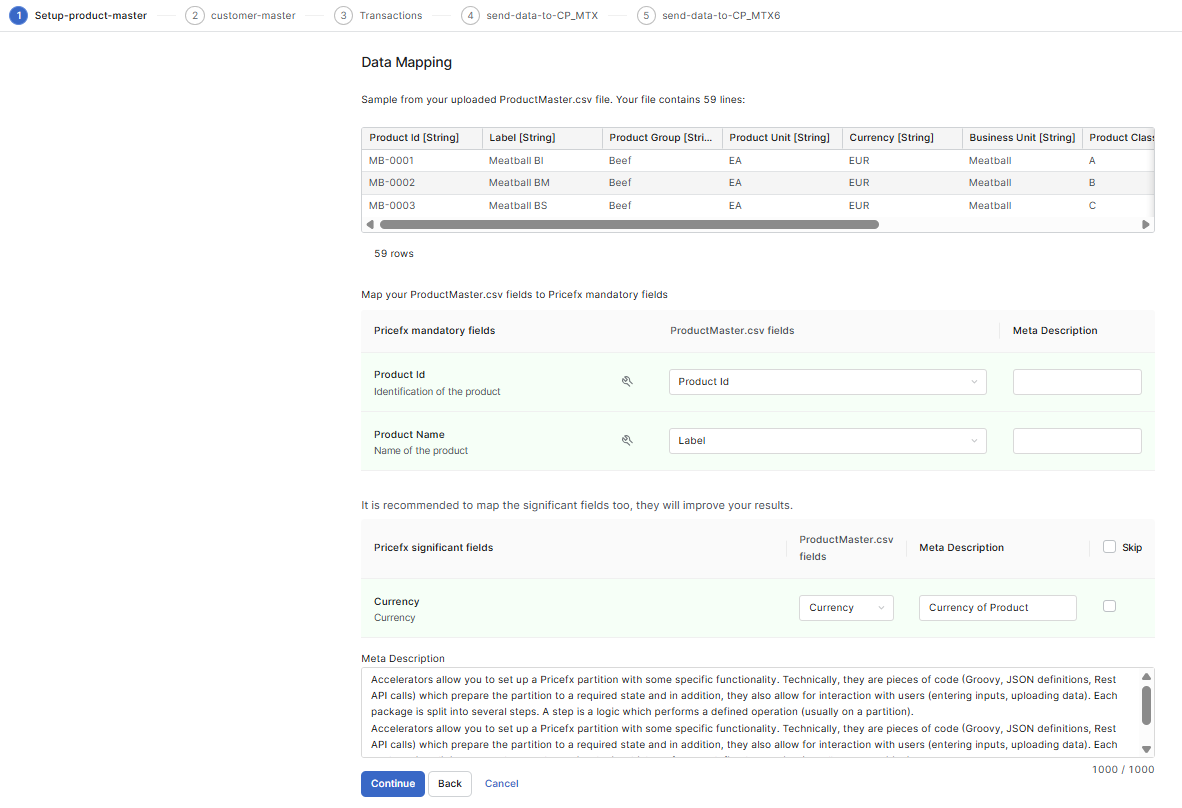Click wrench icon beside Product Name field
Screen dimensions: 1182x808
[627, 440]
